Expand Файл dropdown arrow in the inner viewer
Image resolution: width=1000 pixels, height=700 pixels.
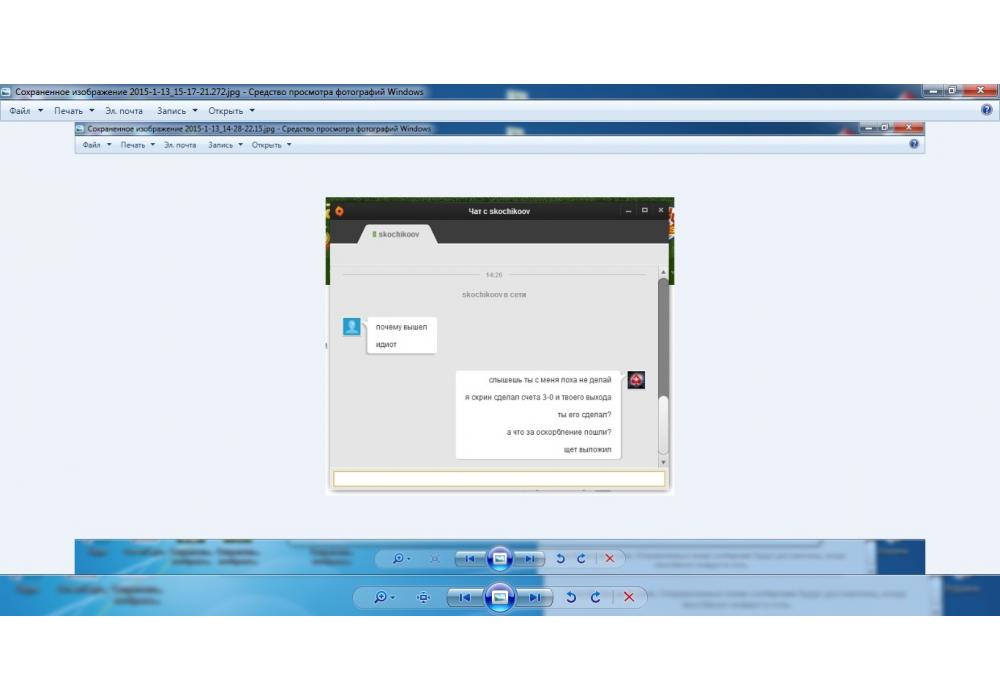[x=109, y=145]
